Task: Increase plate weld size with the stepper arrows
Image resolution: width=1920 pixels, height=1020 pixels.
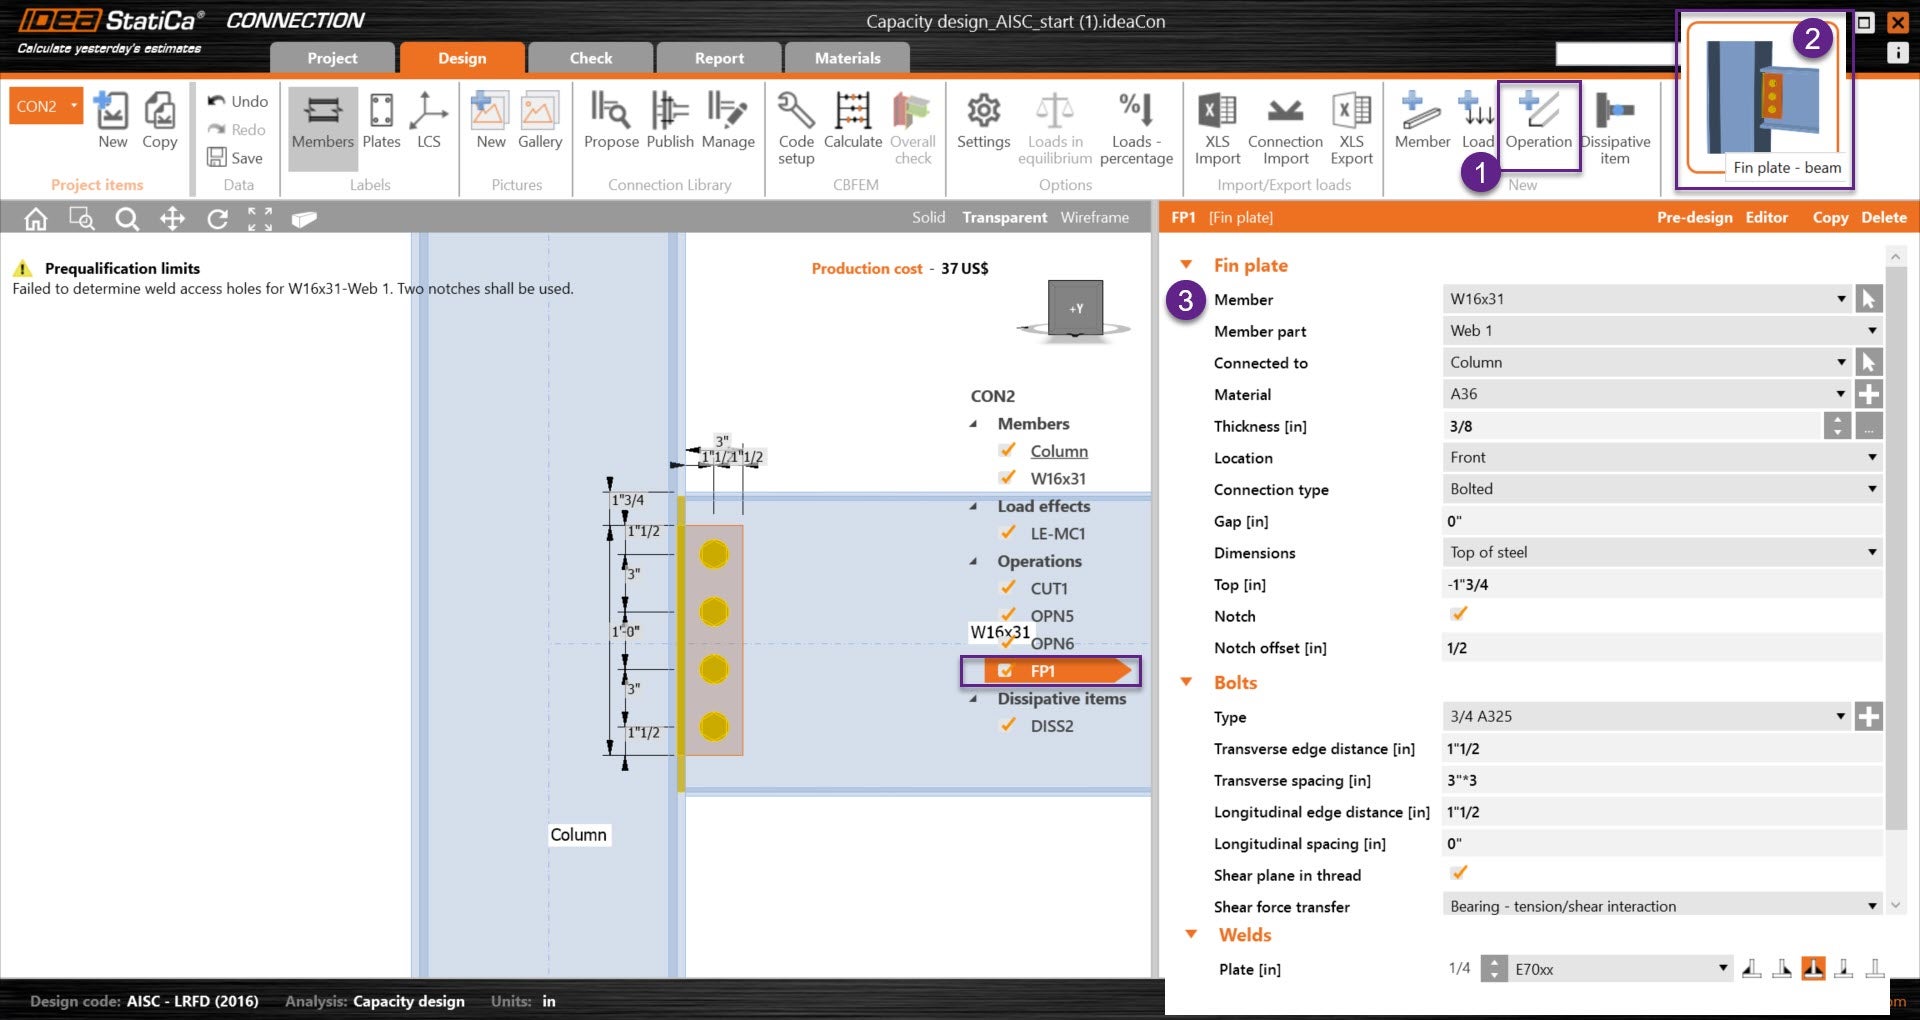Action: [x=1493, y=963]
